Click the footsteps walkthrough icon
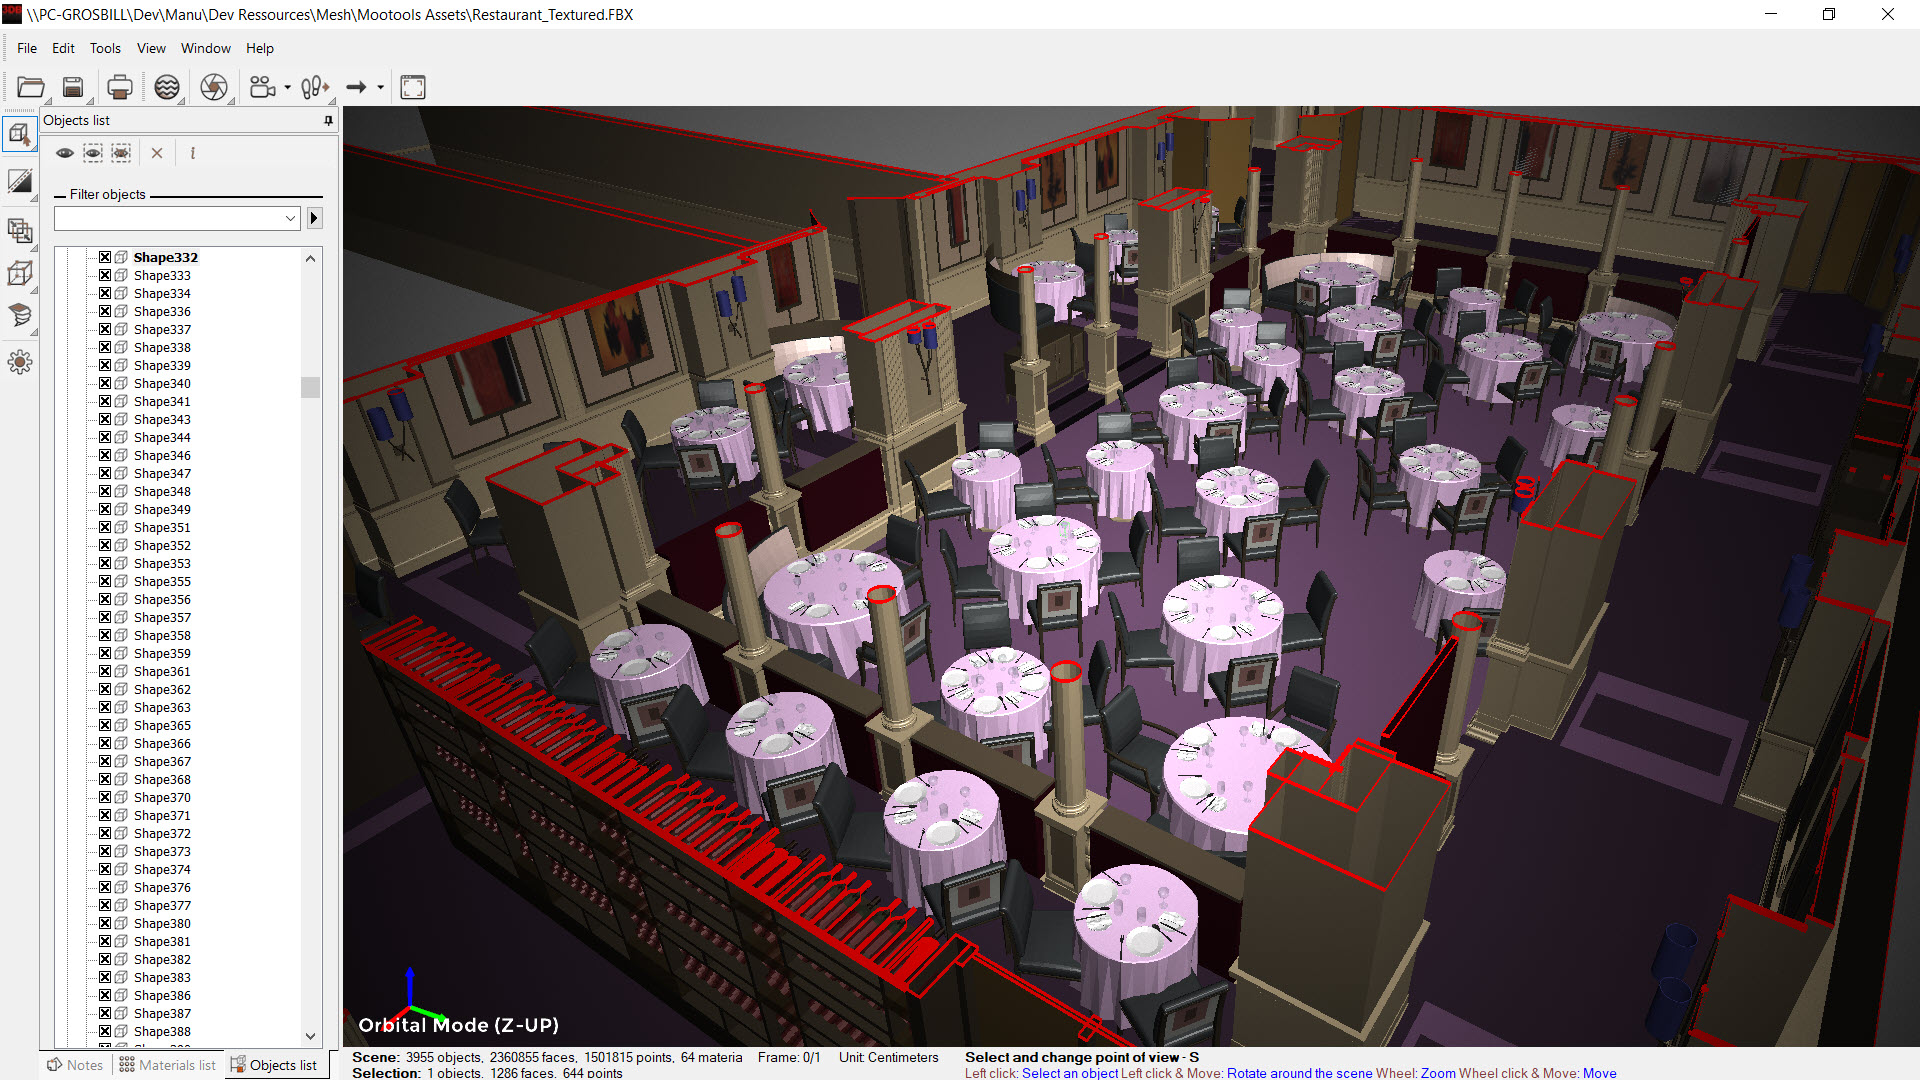 314,88
